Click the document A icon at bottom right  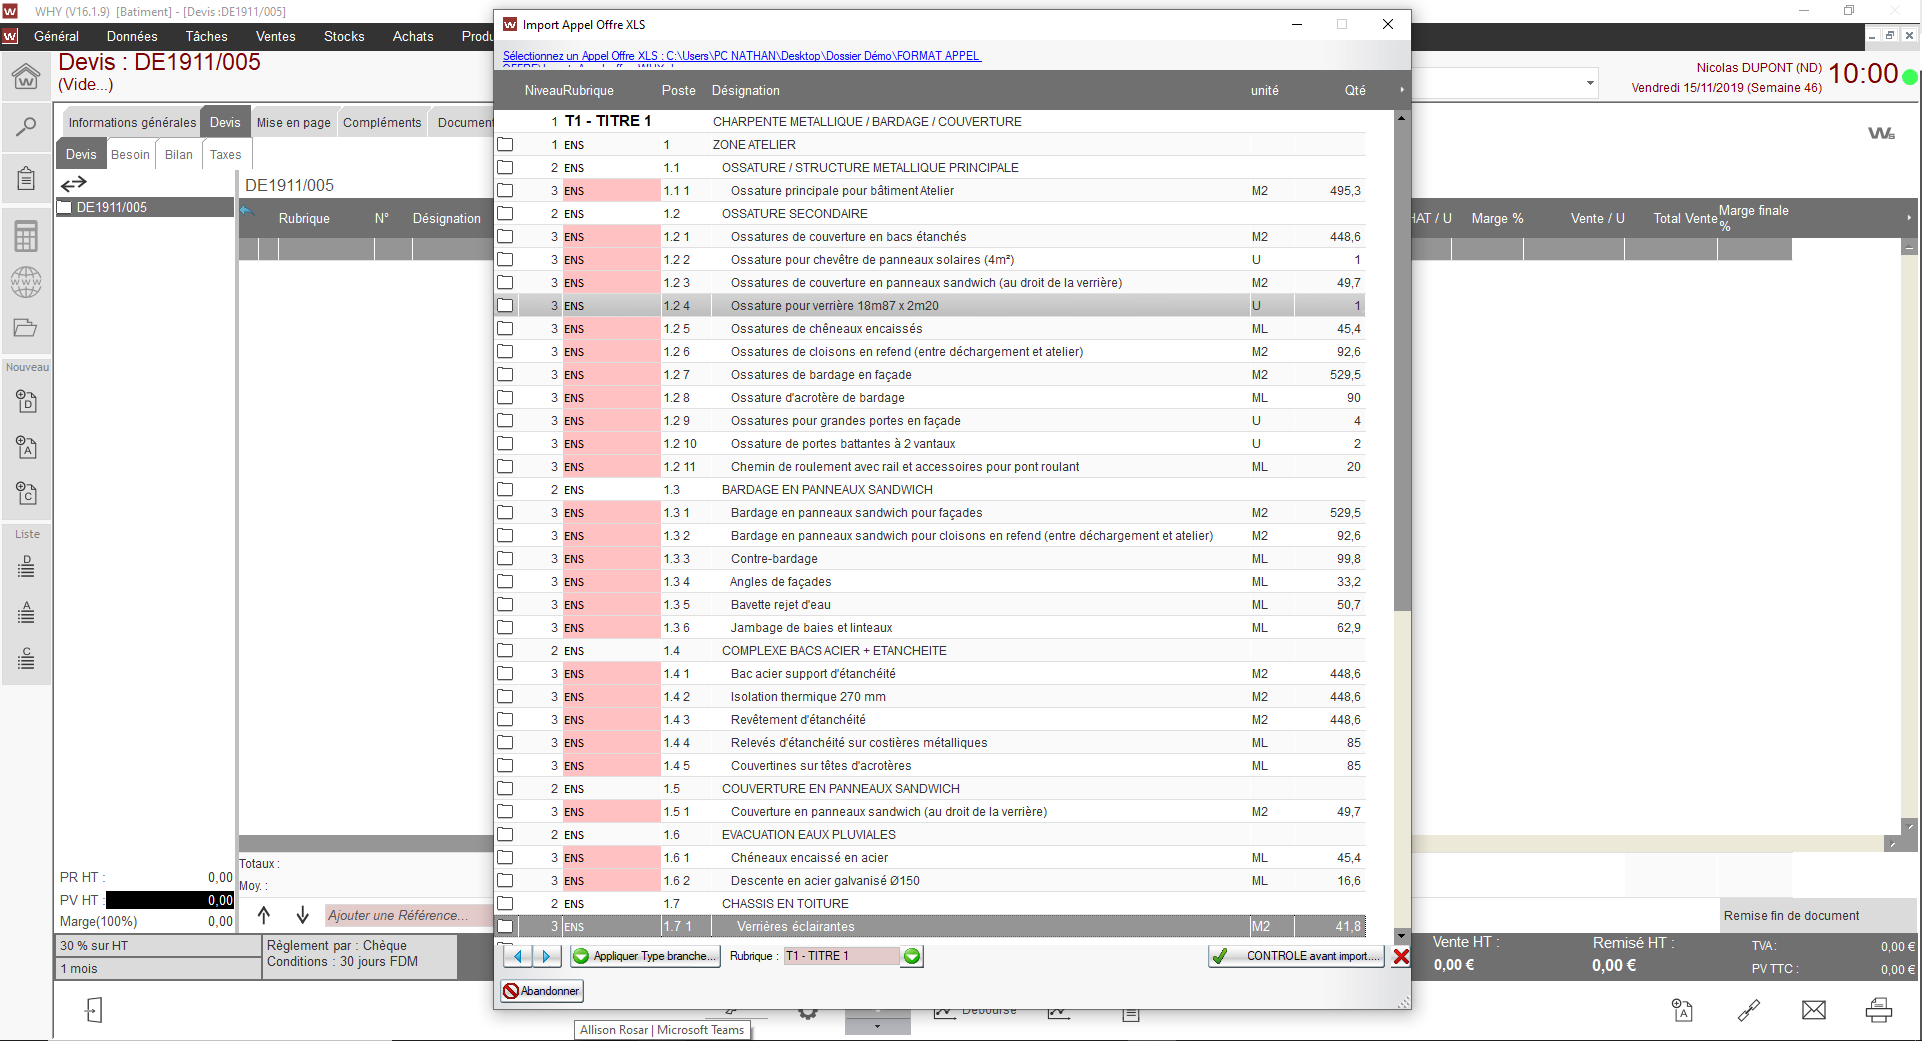[x=1683, y=1010]
